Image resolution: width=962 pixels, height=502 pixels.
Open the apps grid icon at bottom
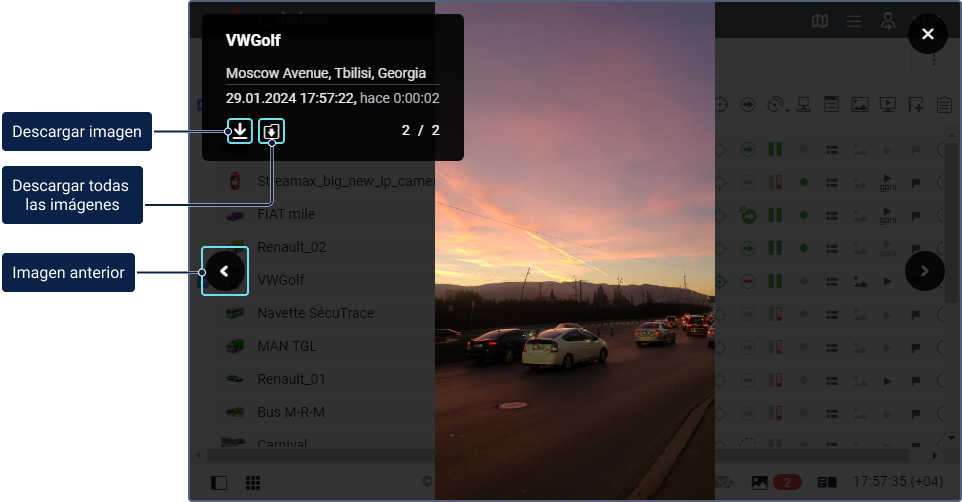click(x=253, y=483)
